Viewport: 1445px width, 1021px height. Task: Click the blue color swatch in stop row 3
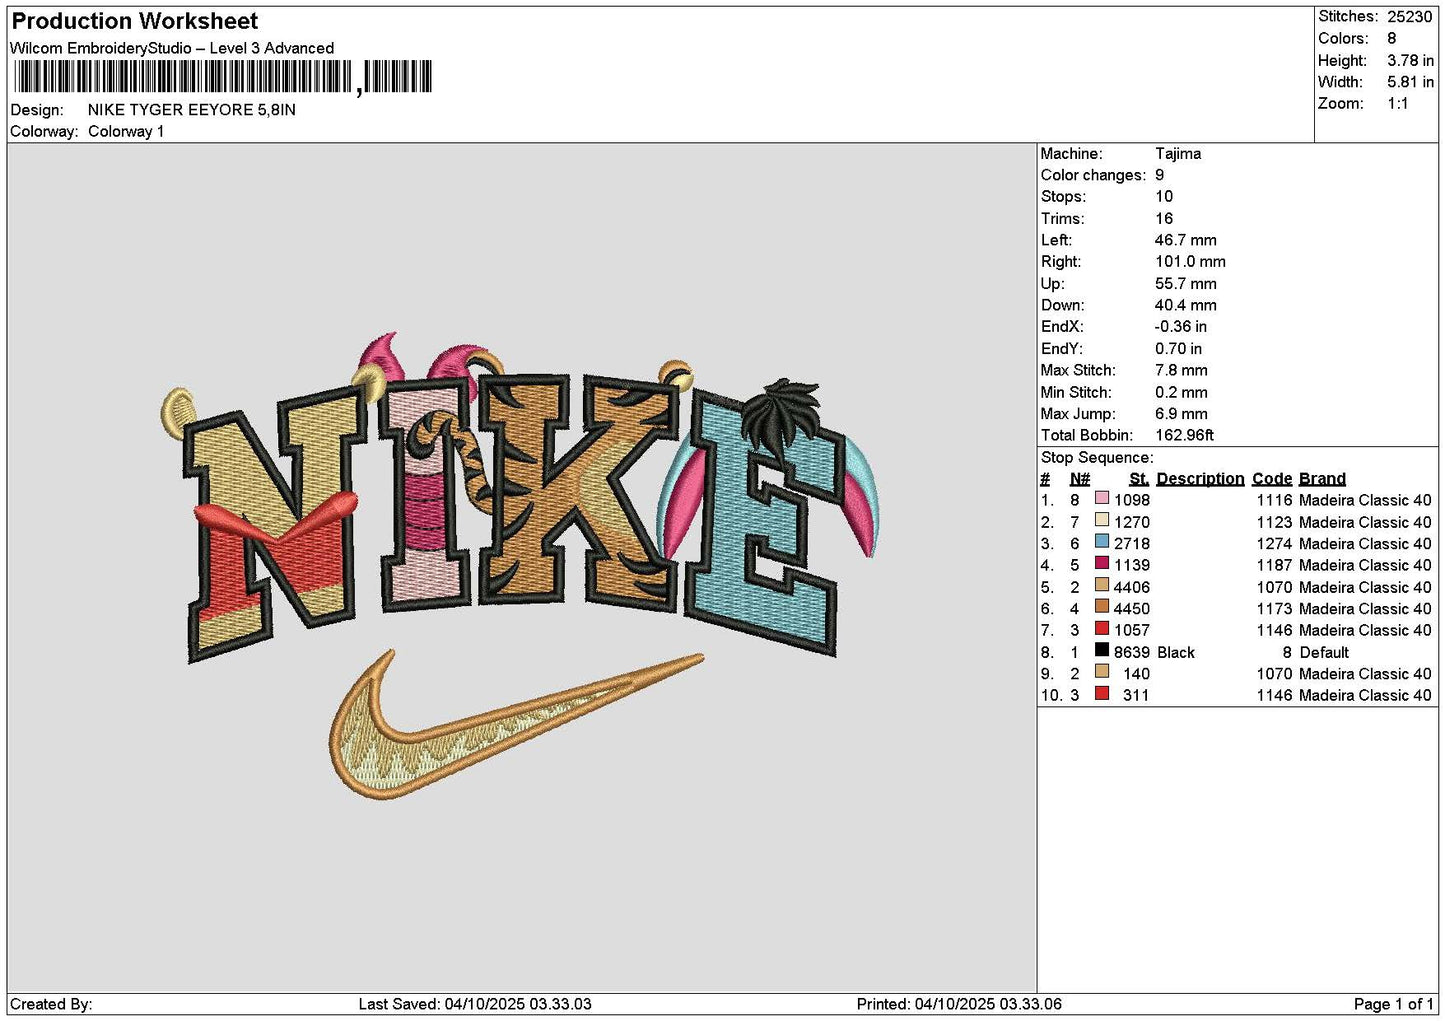pyautogui.click(x=1101, y=543)
